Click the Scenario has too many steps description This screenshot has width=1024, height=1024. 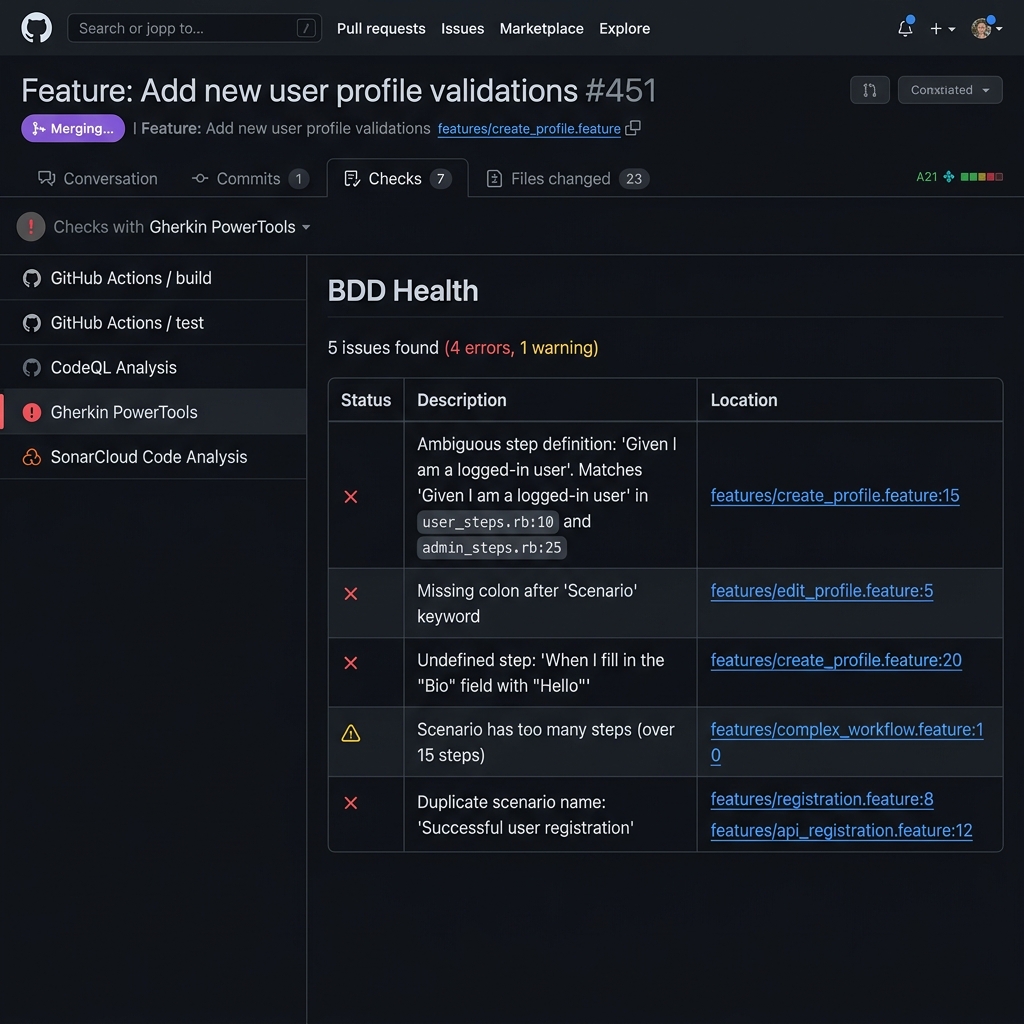[x=546, y=743]
